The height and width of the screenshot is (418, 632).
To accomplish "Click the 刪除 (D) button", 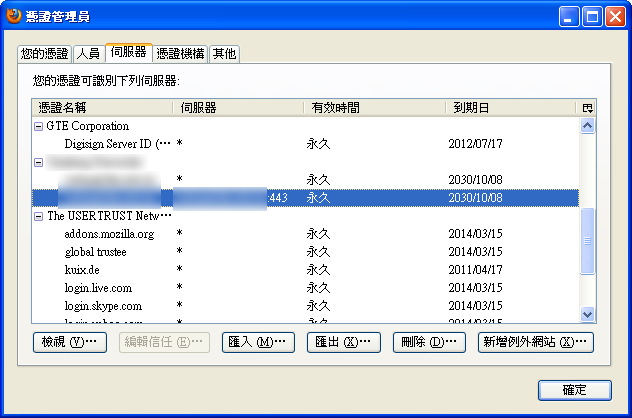I will pyautogui.click(x=429, y=342).
